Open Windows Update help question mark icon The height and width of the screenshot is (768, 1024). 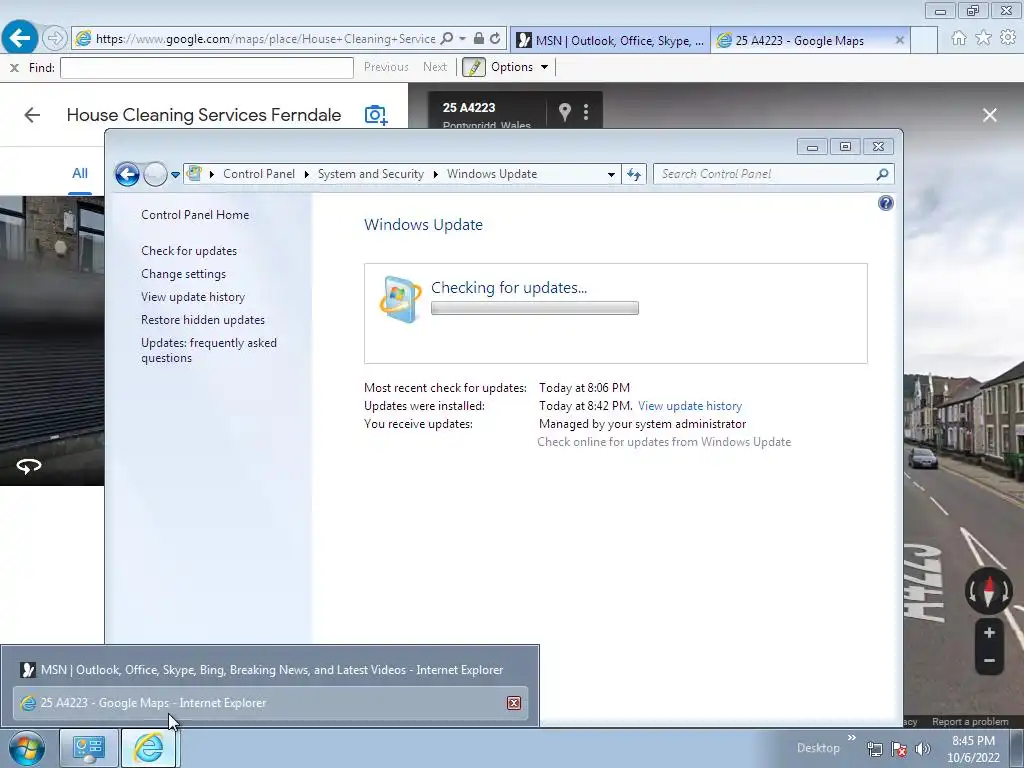pos(886,203)
